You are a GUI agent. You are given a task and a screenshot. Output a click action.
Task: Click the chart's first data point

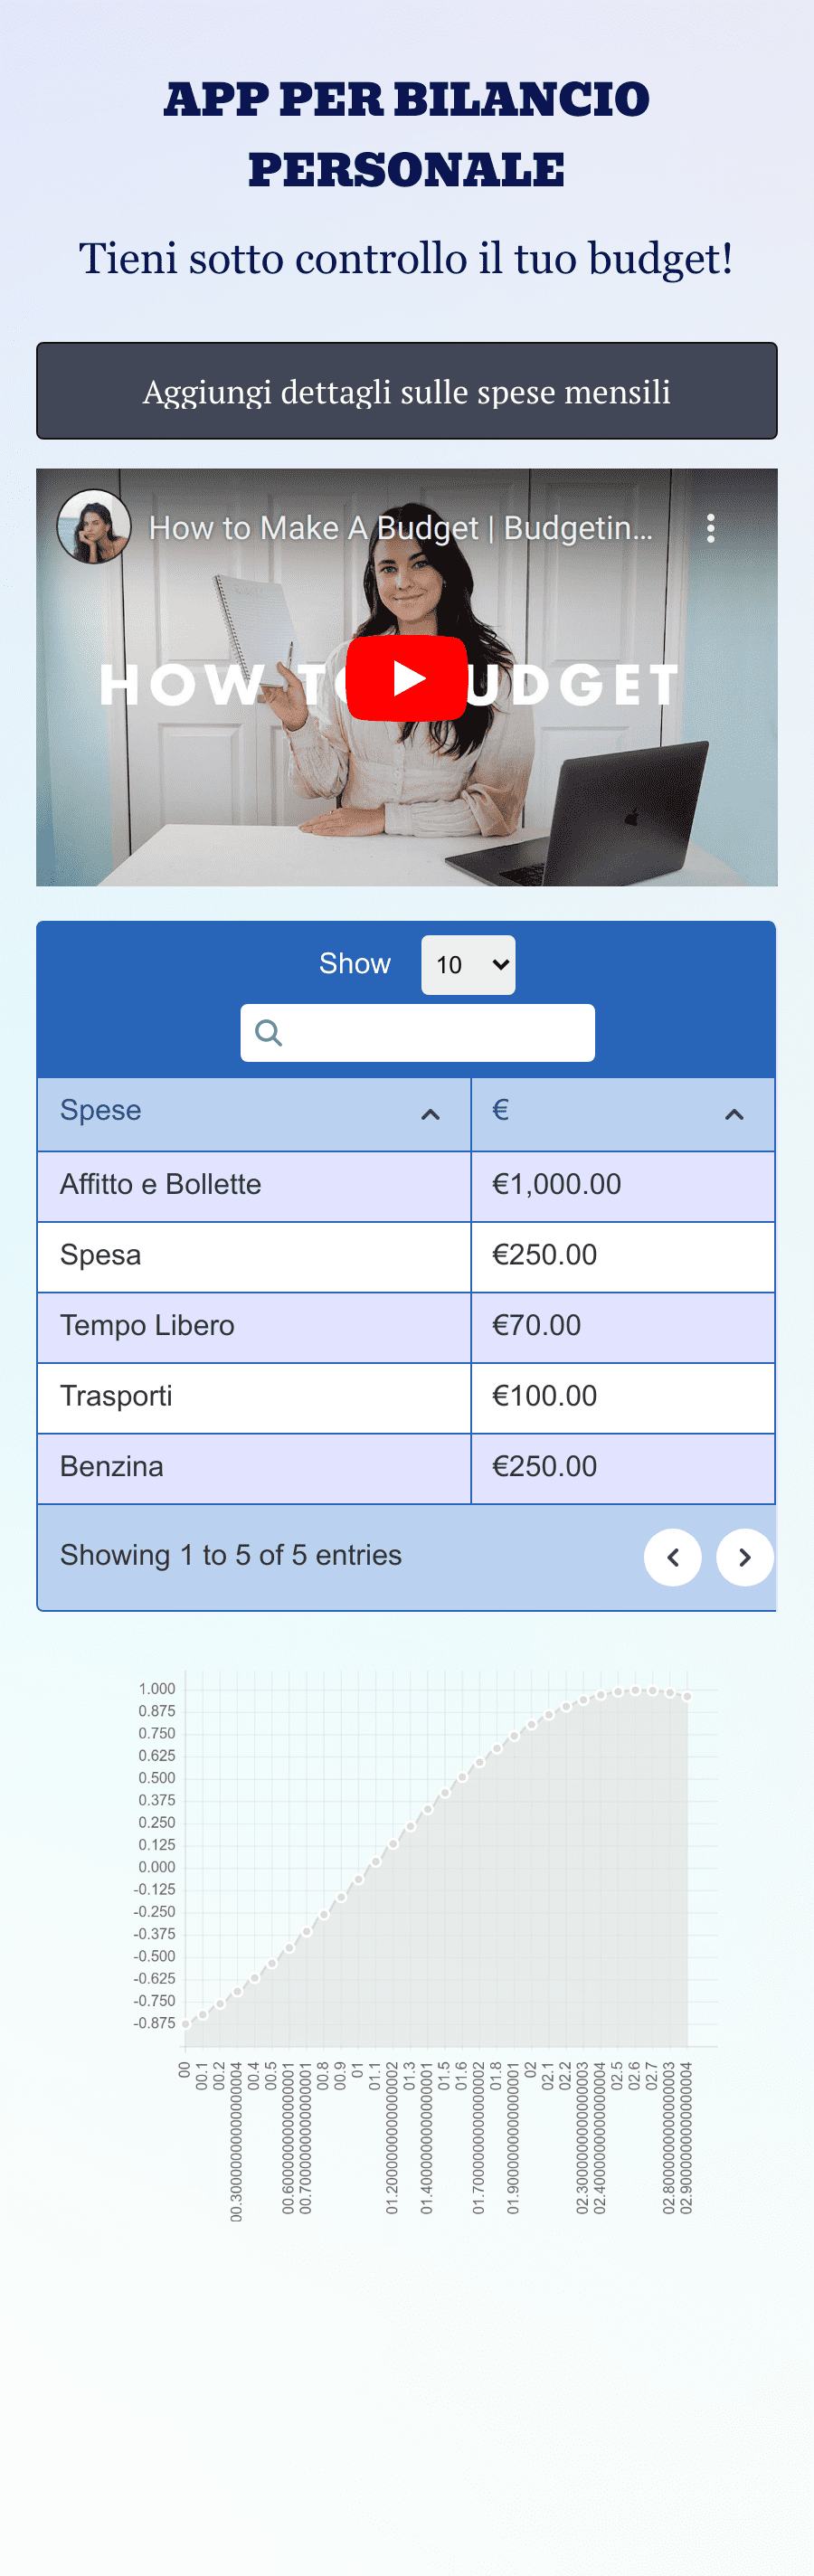(x=185, y=2023)
